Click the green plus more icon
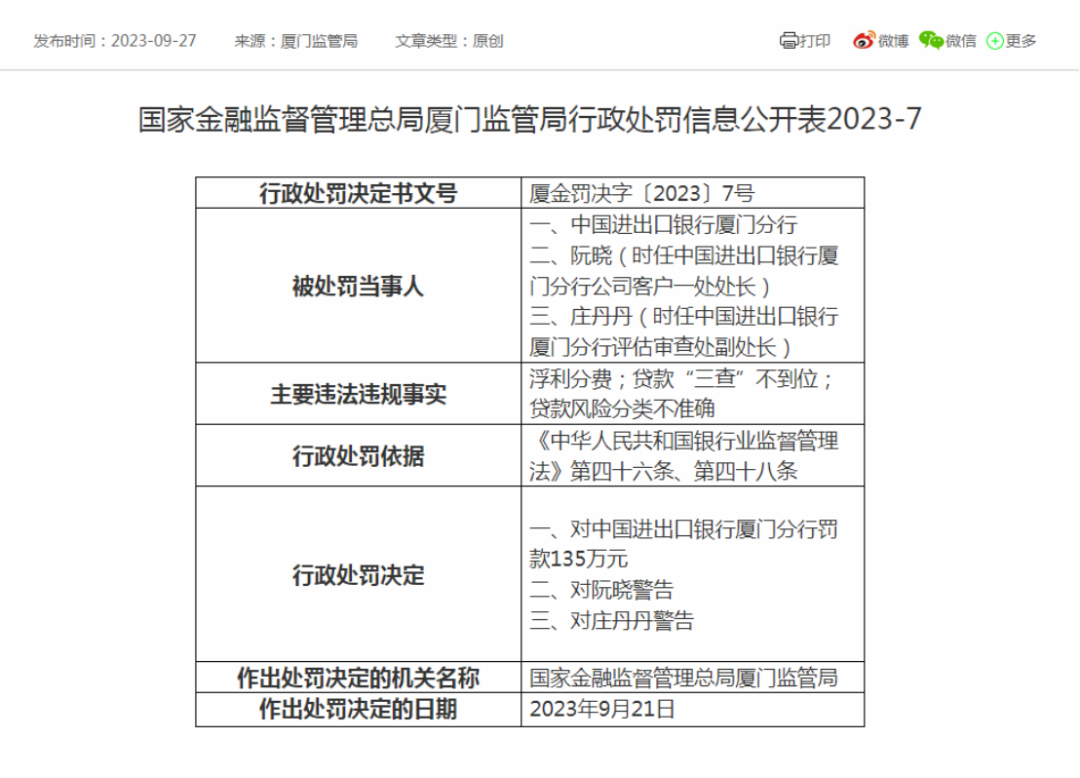 pyautogui.click(x=995, y=41)
